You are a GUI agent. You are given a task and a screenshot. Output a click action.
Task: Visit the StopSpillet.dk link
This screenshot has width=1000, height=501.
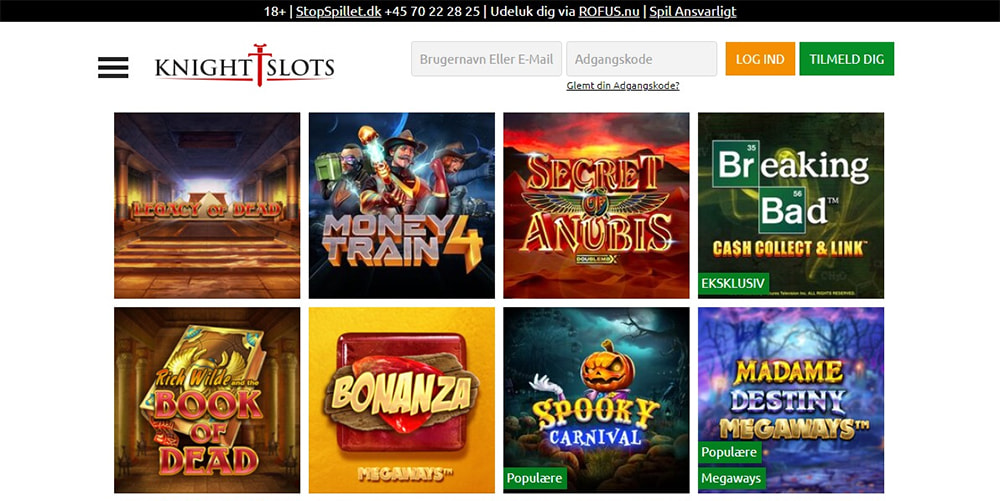point(339,11)
